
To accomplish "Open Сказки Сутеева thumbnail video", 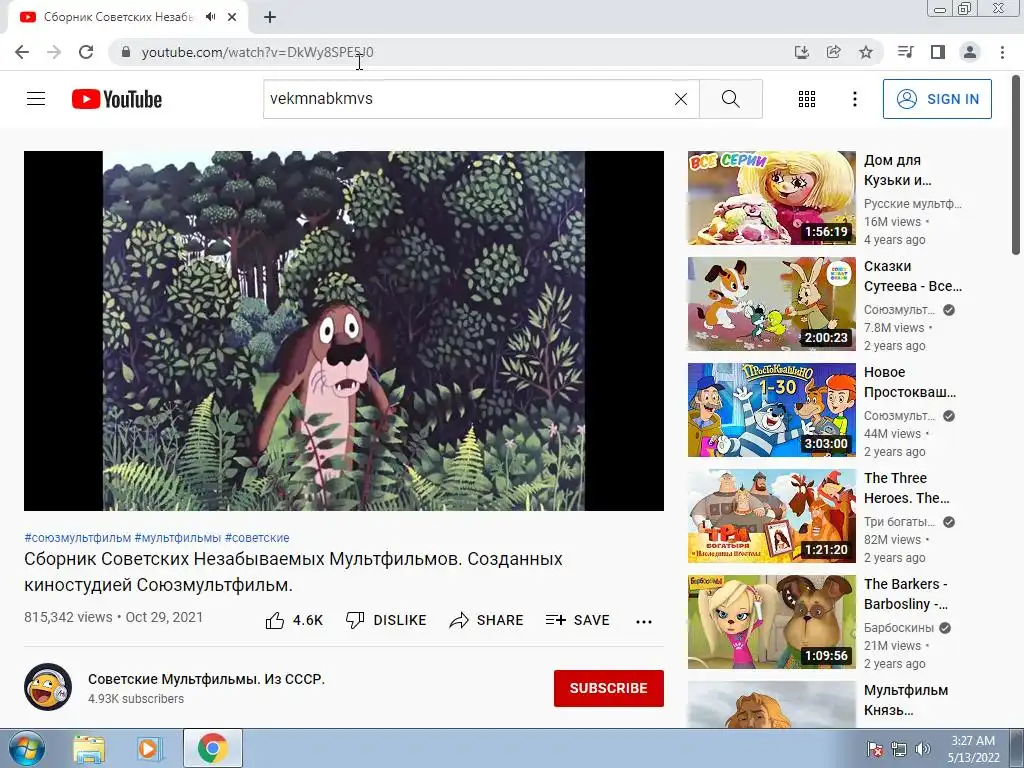I will [x=771, y=304].
